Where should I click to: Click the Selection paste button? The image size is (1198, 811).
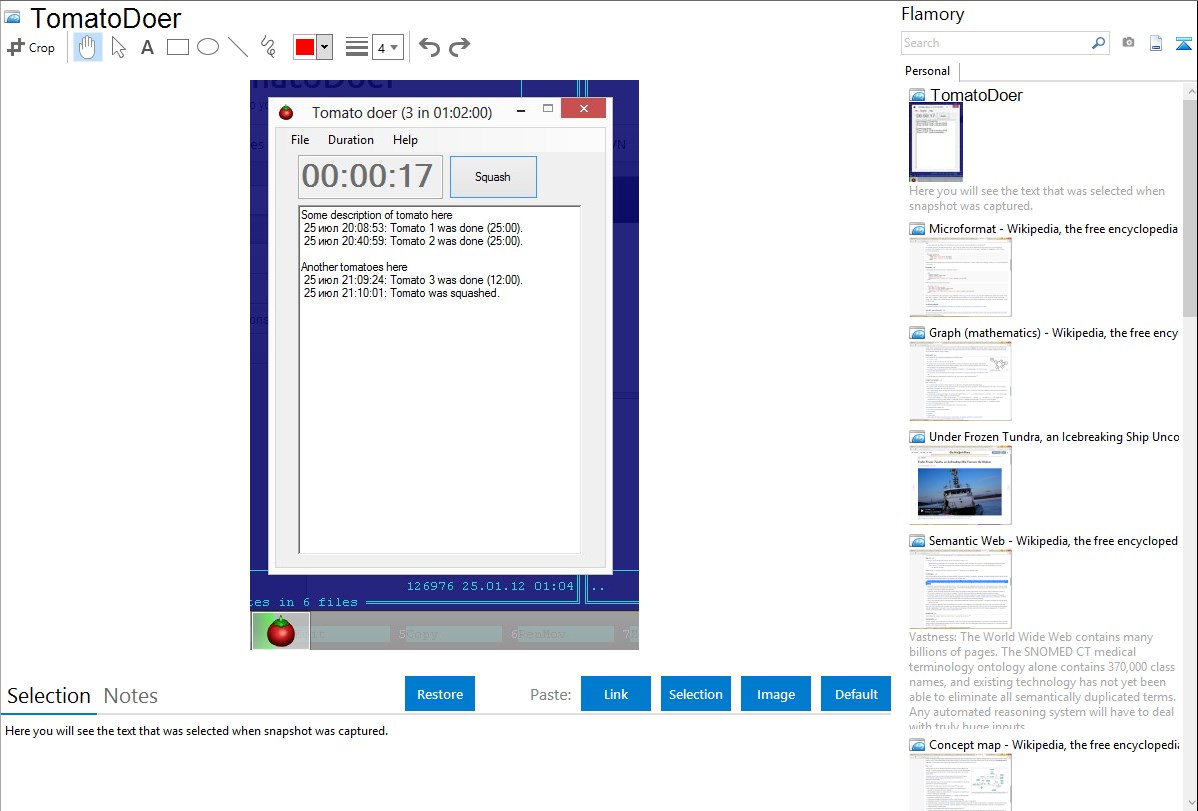(695, 694)
